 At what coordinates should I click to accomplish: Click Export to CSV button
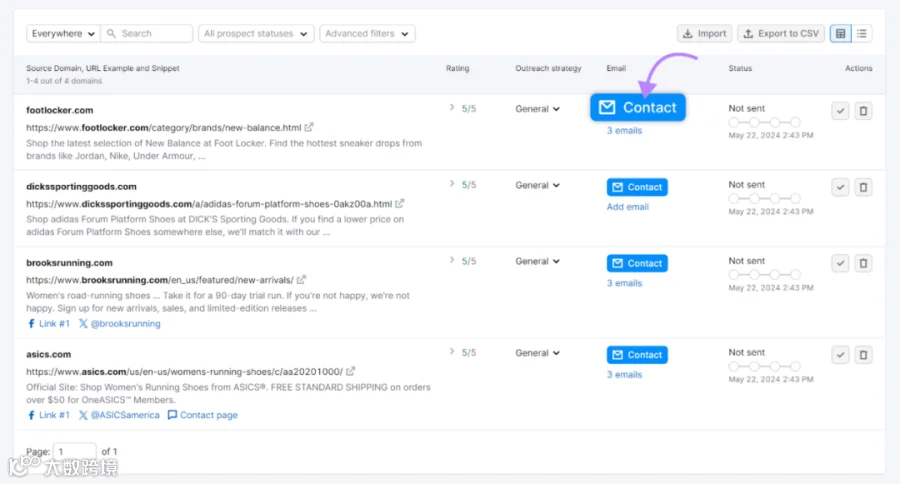coord(781,33)
